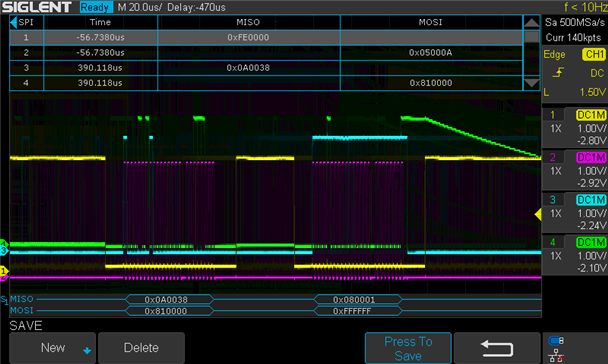The width and height of the screenshot is (608, 364).
Task: Click the rising edge trigger slope icon
Action: [558, 73]
